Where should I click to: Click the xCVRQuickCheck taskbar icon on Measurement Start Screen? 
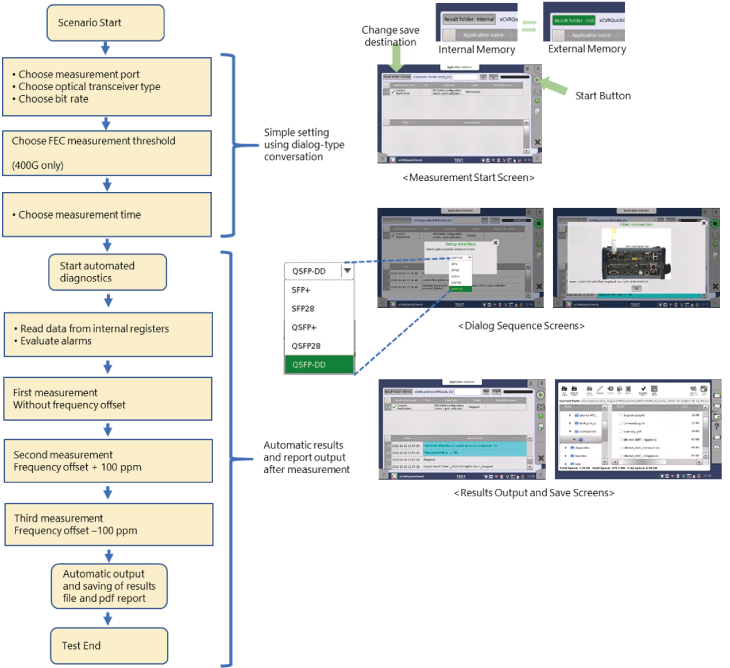click(392, 160)
